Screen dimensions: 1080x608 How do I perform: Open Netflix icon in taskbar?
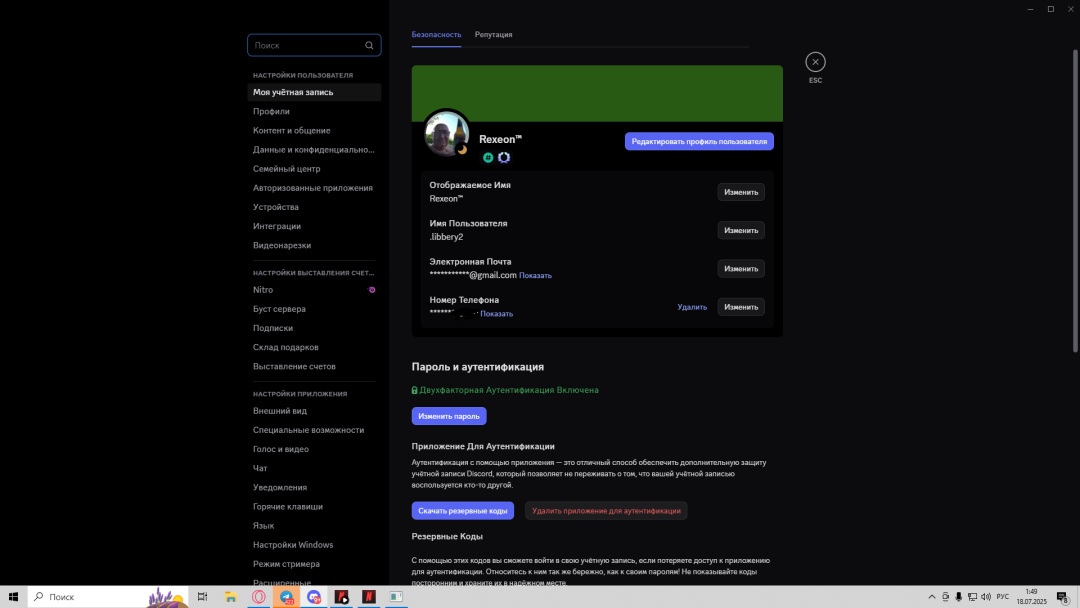click(x=368, y=597)
